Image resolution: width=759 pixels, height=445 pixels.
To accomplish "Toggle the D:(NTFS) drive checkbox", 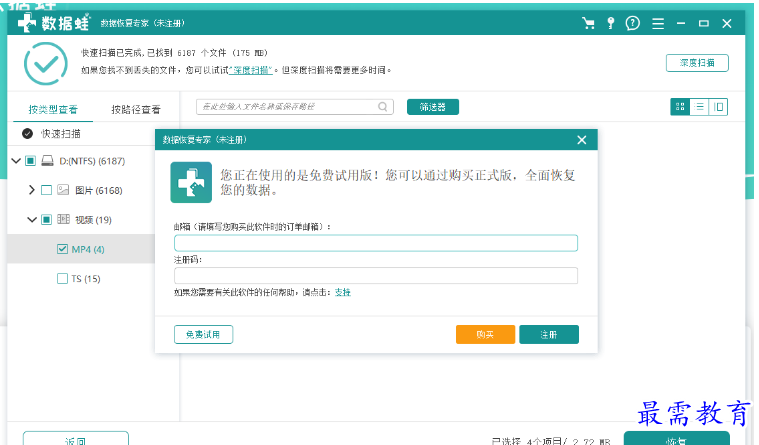I will tap(30, 161).
